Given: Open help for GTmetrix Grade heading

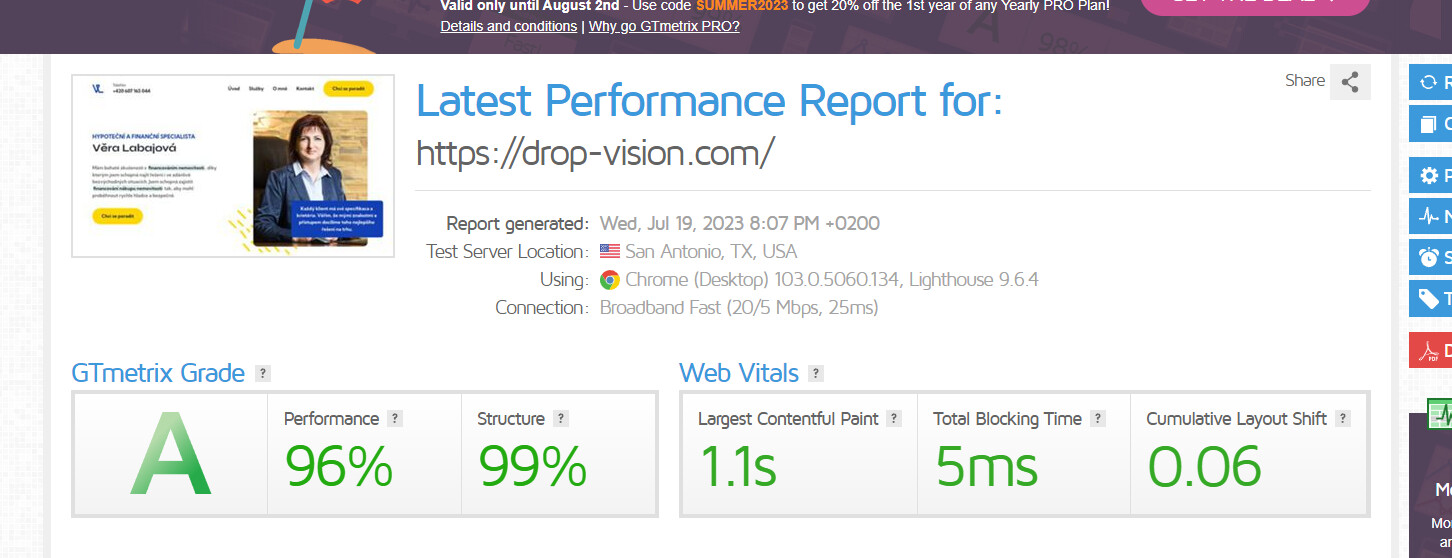Looking at the screenshot, I should 263,374.
